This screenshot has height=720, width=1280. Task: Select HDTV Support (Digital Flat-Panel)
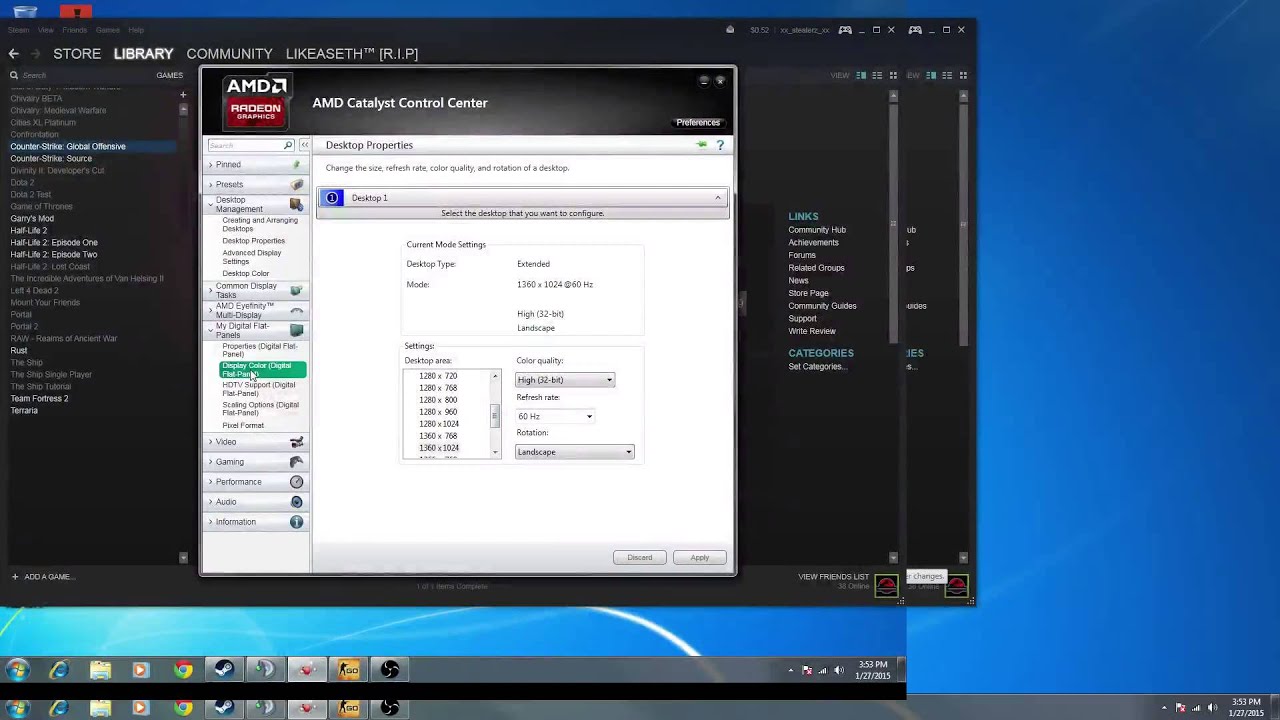click(x=258, y=389)
